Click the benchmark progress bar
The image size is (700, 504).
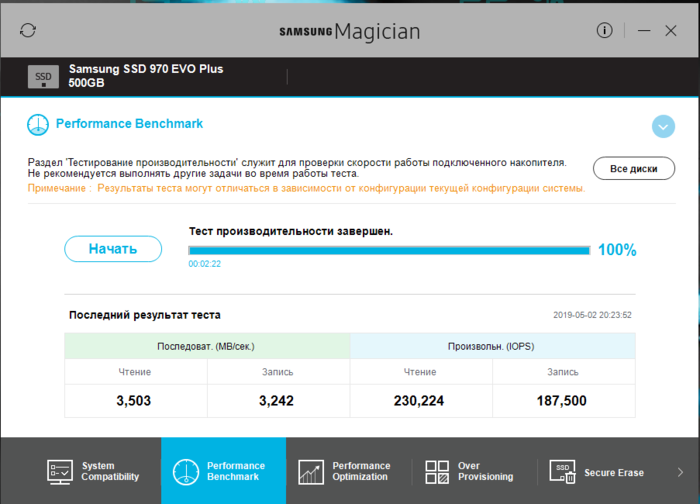[389, 250]
